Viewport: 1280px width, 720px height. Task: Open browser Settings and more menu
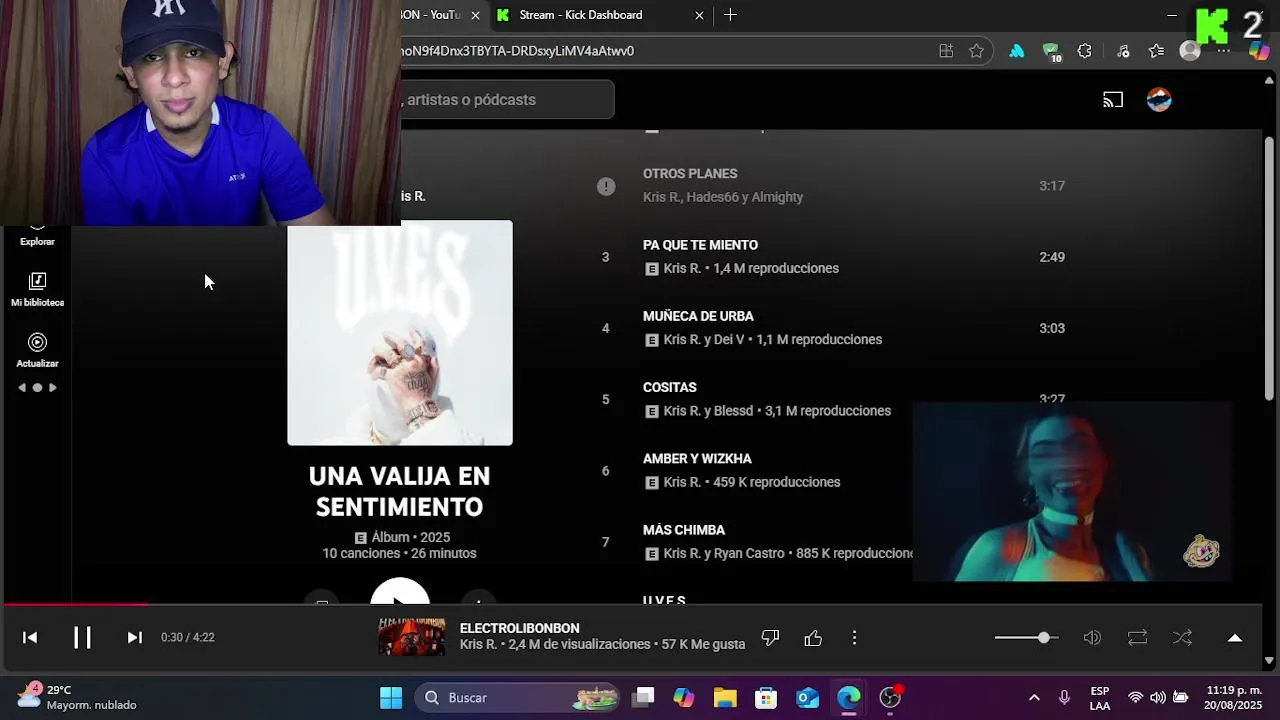(1223, 51)
